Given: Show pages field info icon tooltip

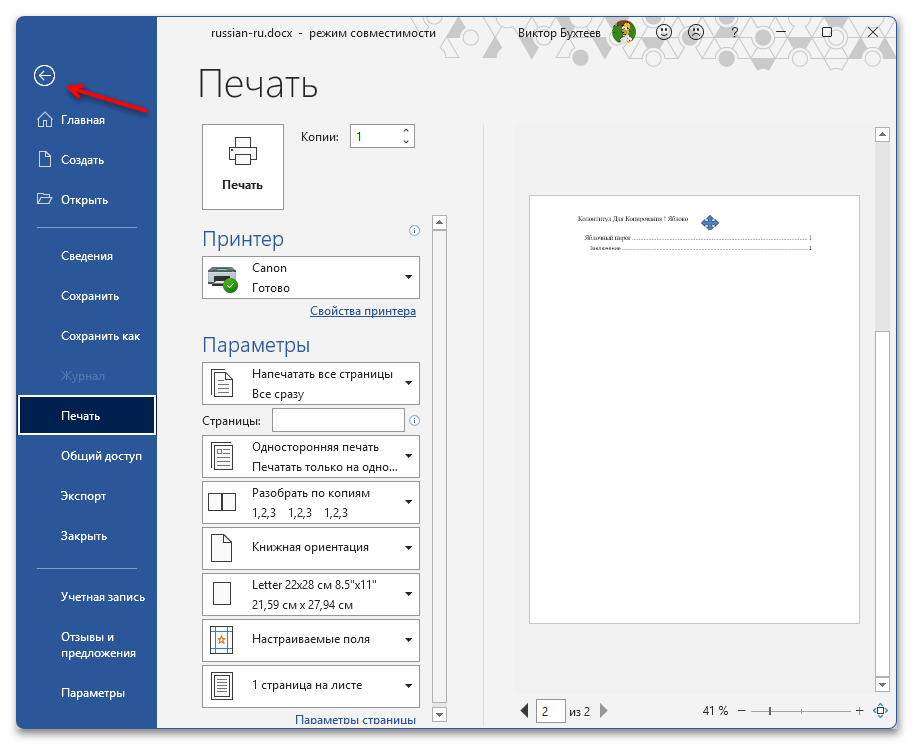Looking at the screenshot, I should 415,421.
